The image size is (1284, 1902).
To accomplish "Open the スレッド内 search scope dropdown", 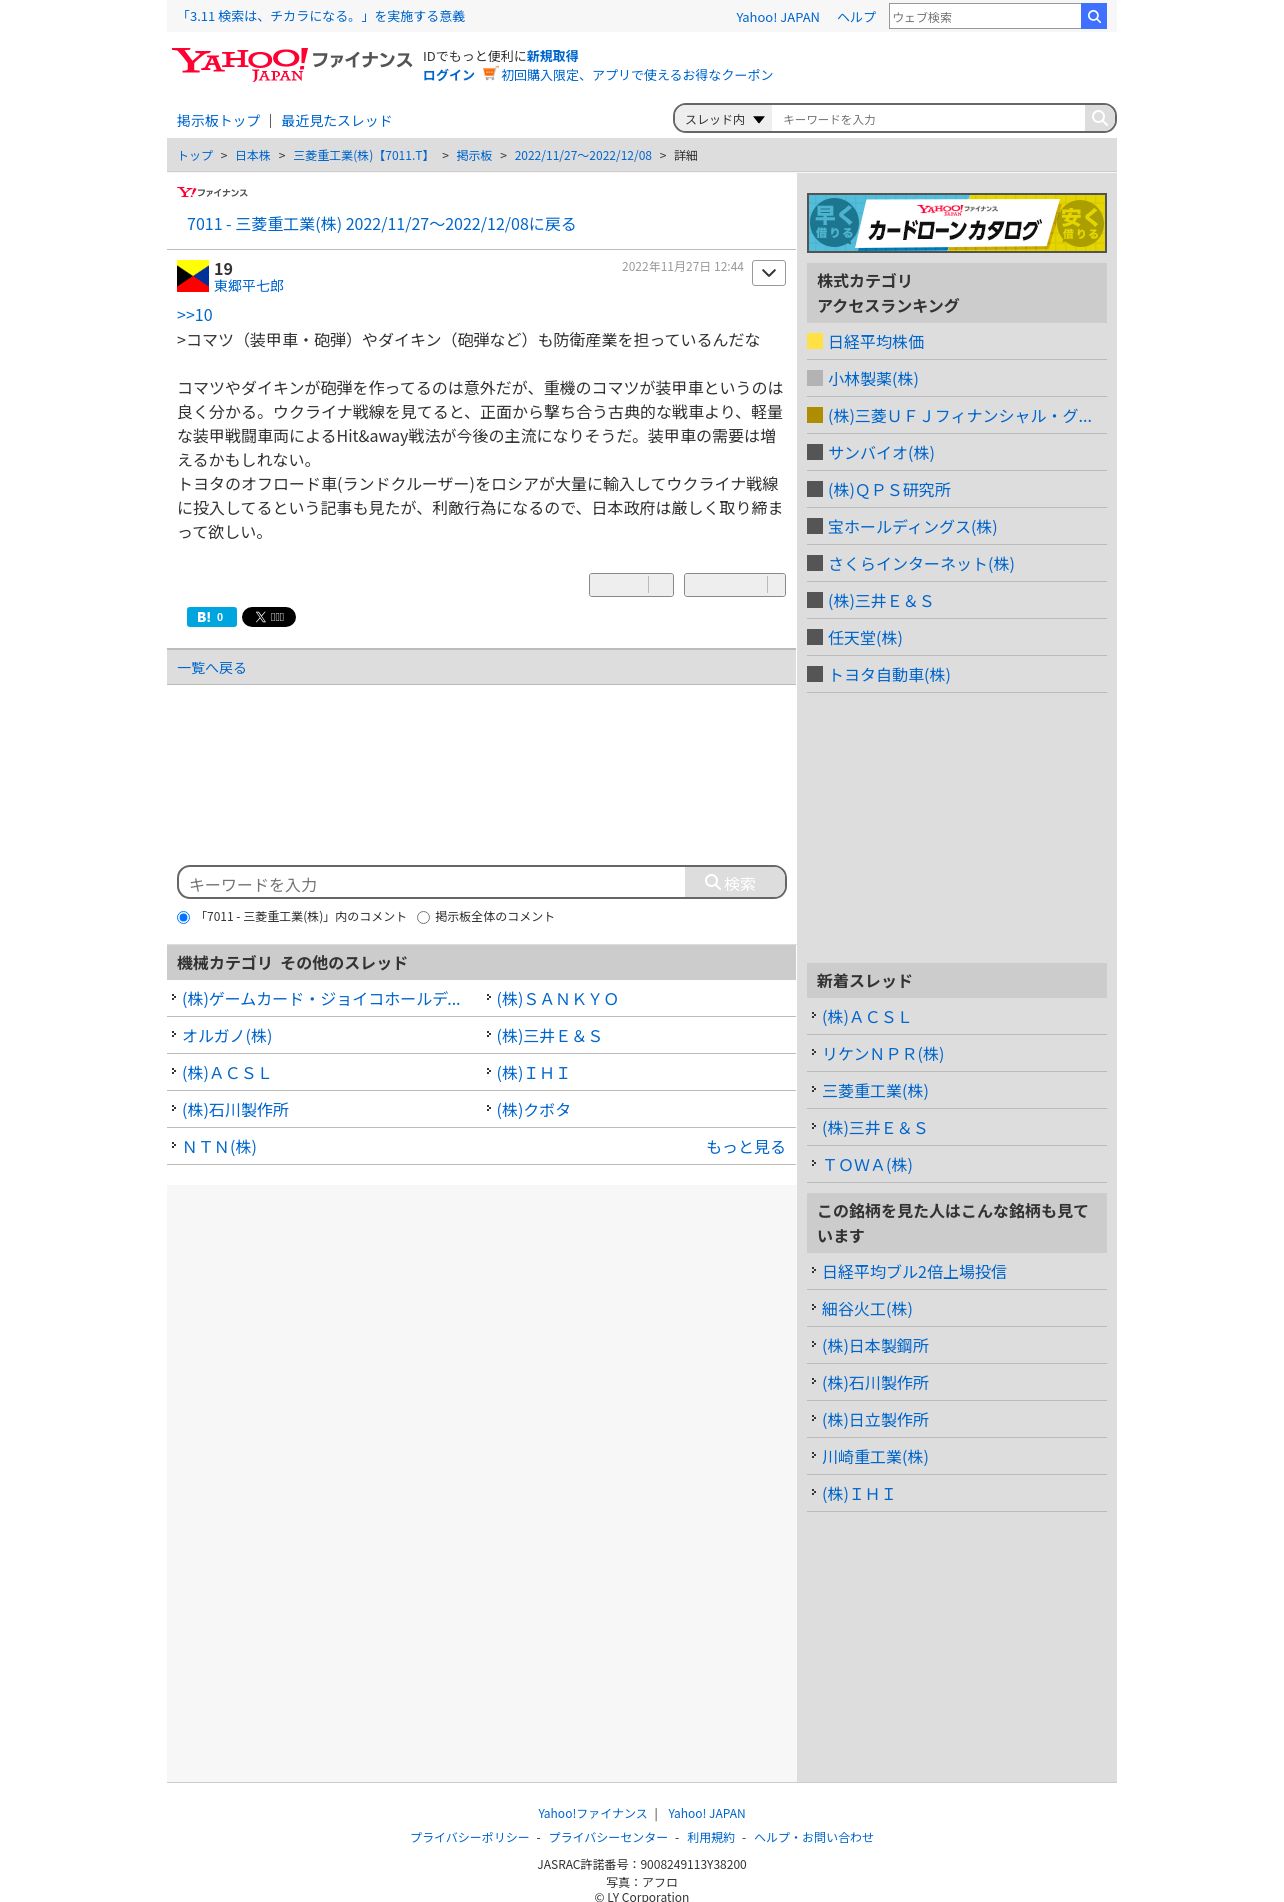I will click(724, 119).
